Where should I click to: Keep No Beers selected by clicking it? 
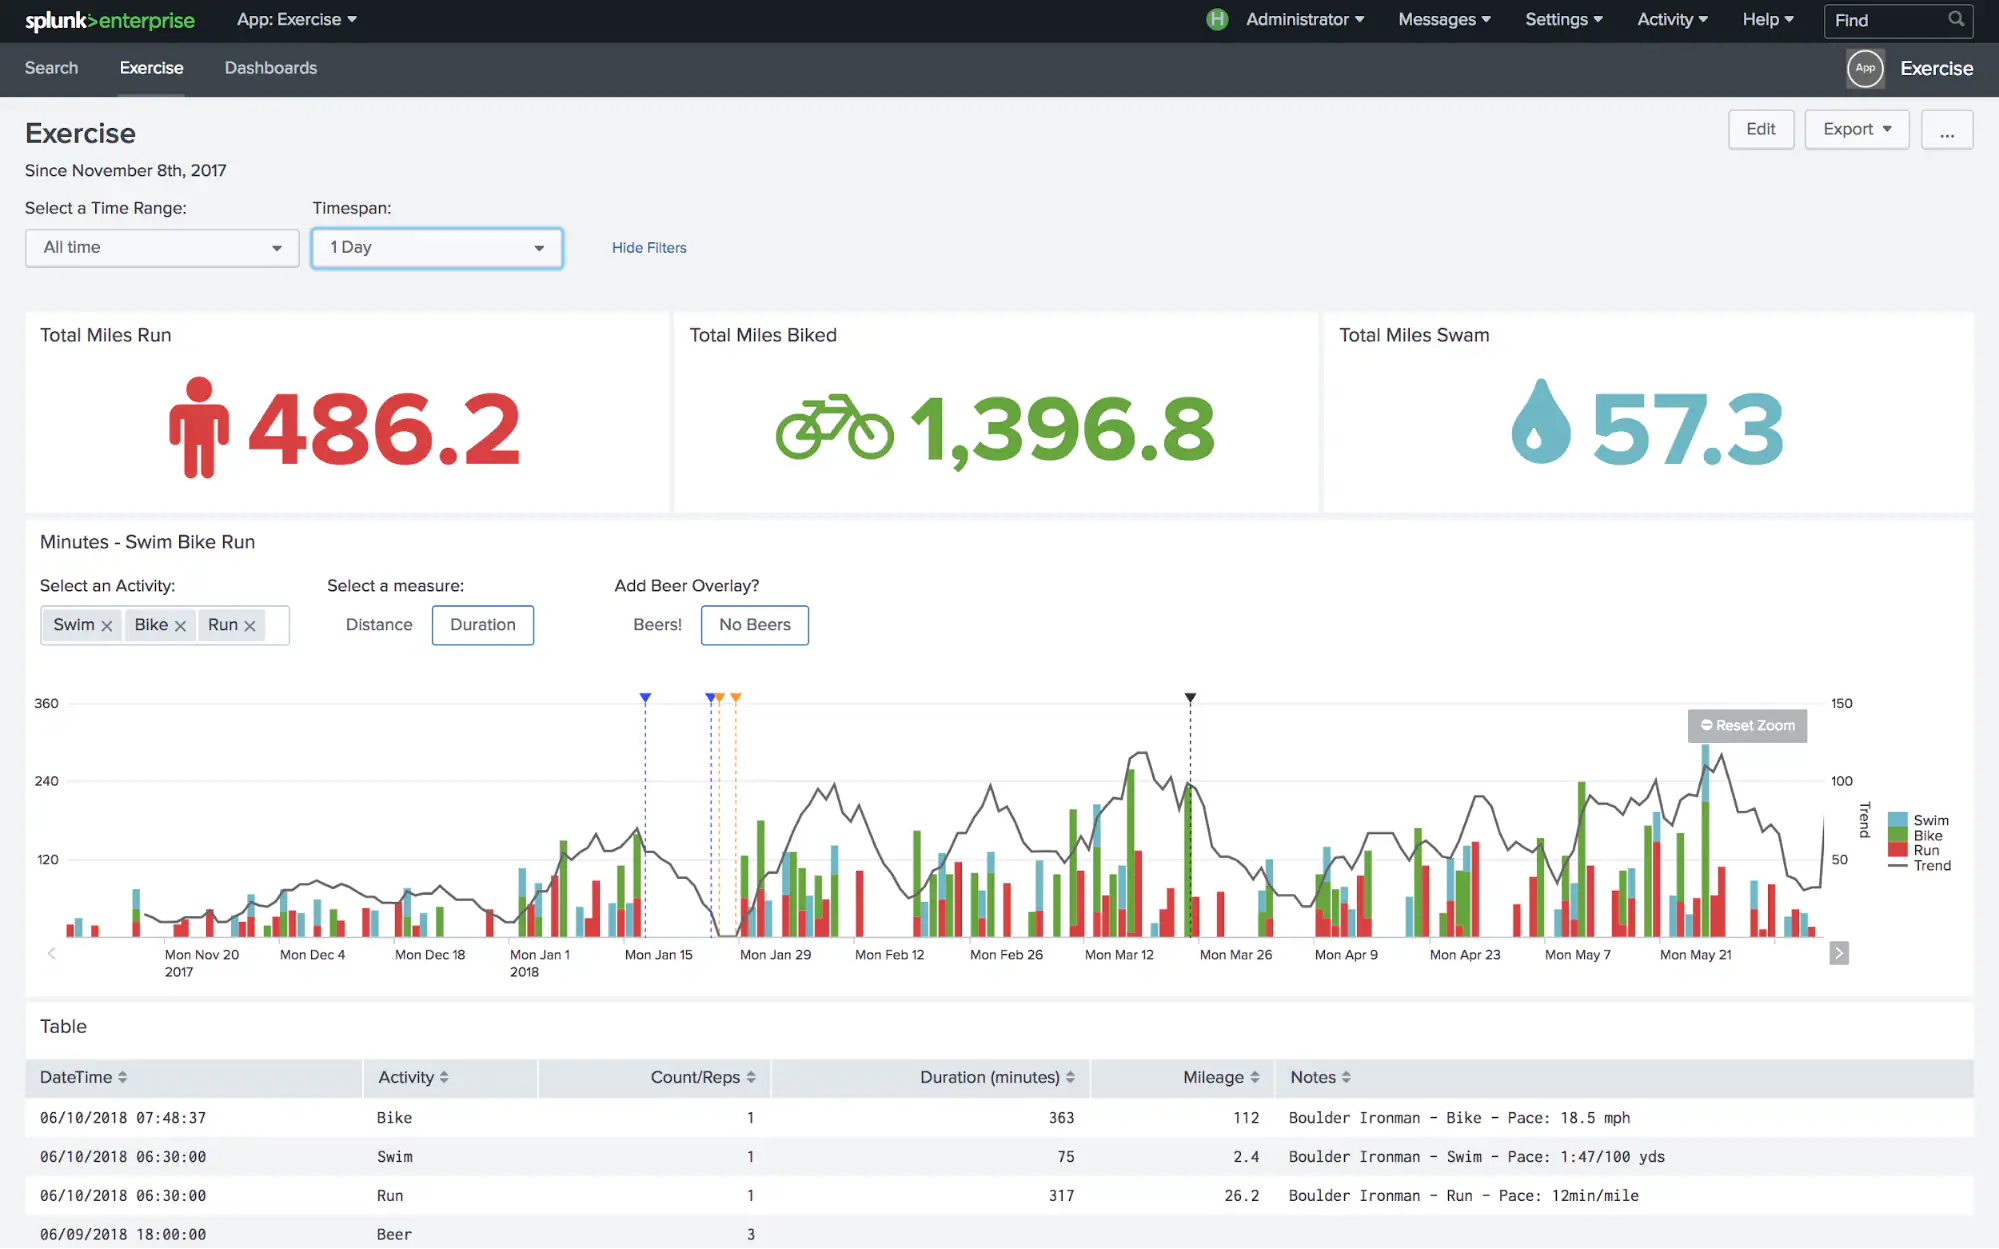tap(754, 624)
